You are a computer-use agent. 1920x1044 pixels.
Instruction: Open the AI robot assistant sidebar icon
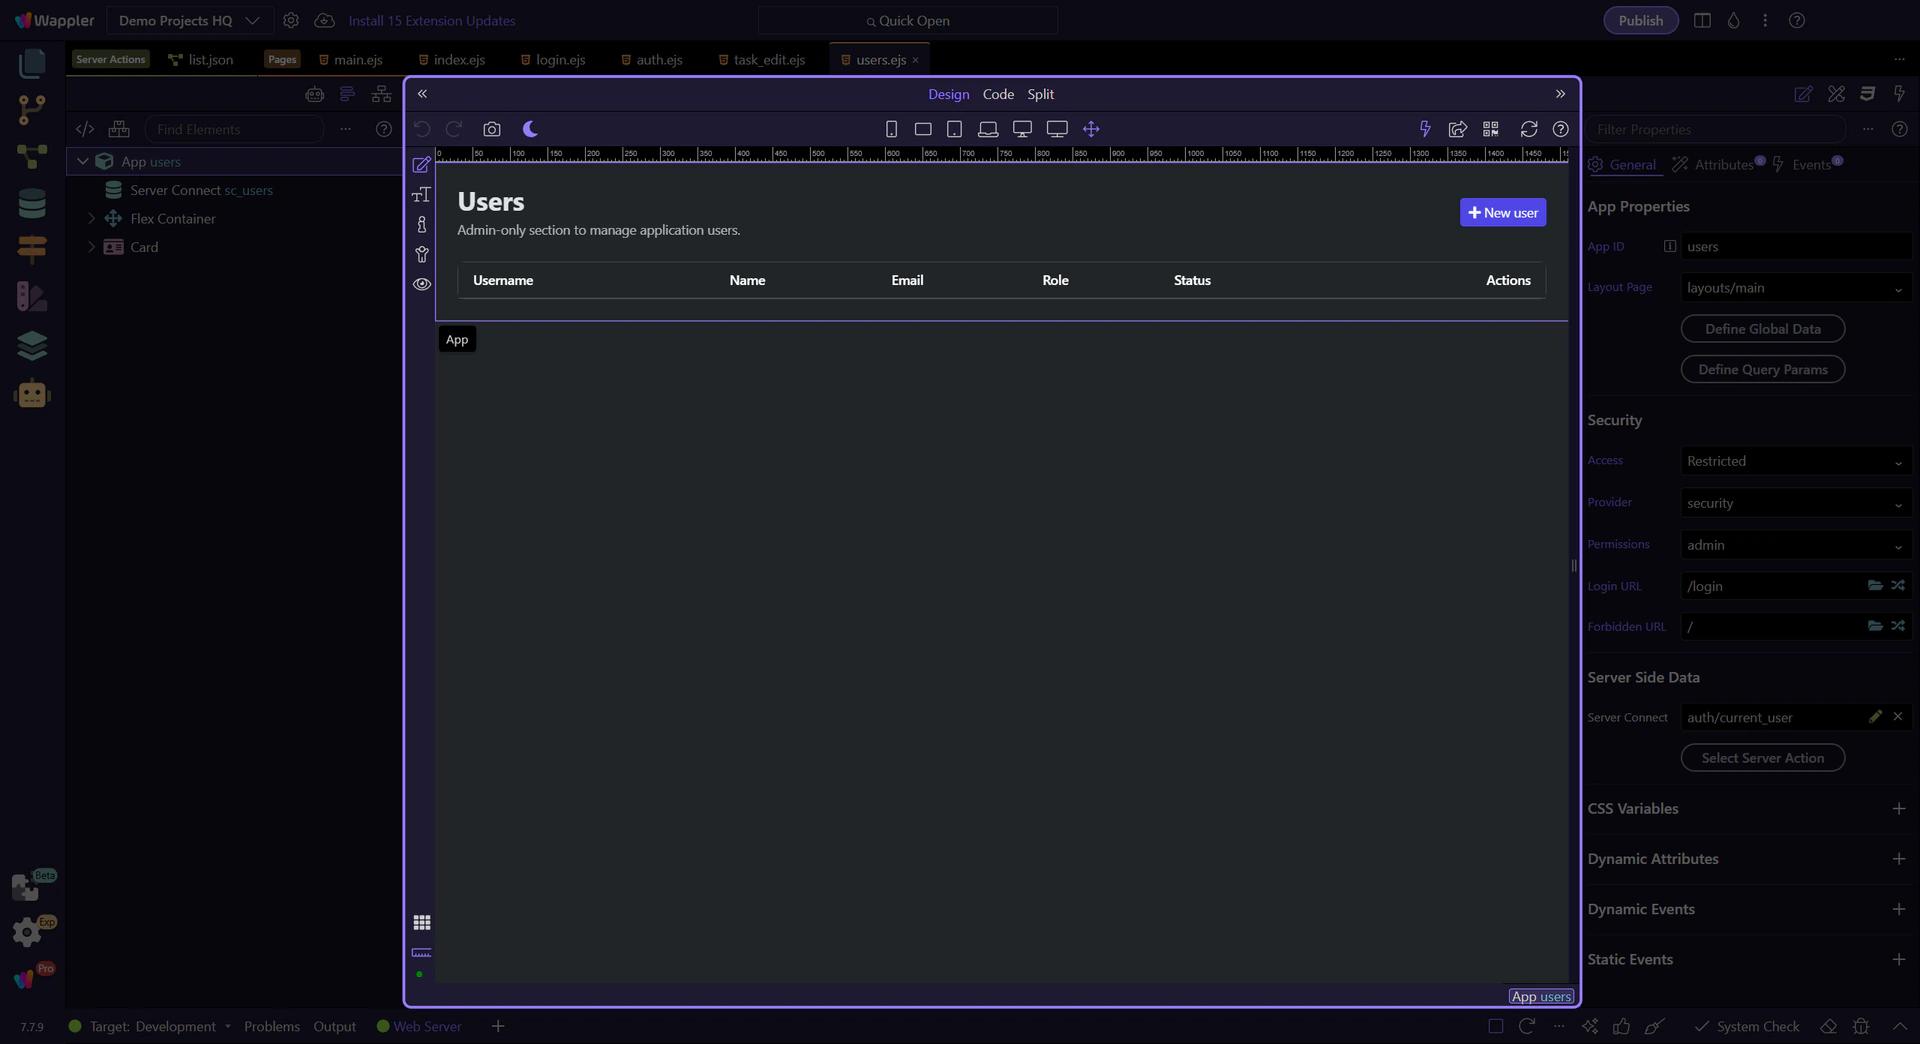click(x=32, y=395)
